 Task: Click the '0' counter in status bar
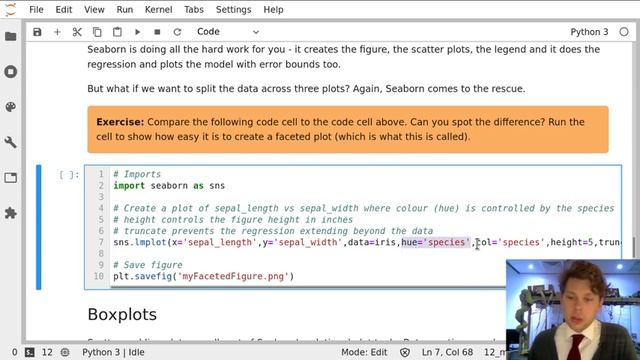pyautogui.click(x=15, y=352)
